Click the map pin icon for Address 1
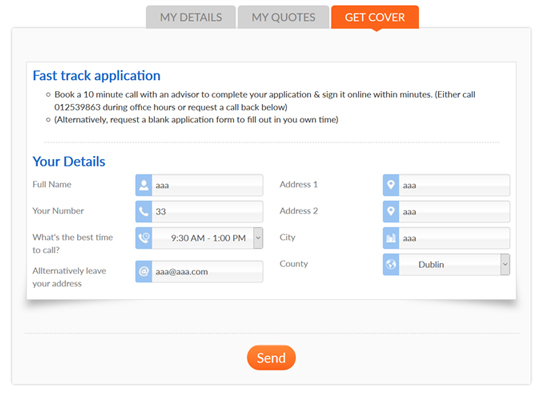The height and width of the screenshot is (398, 542). [391, 185]
